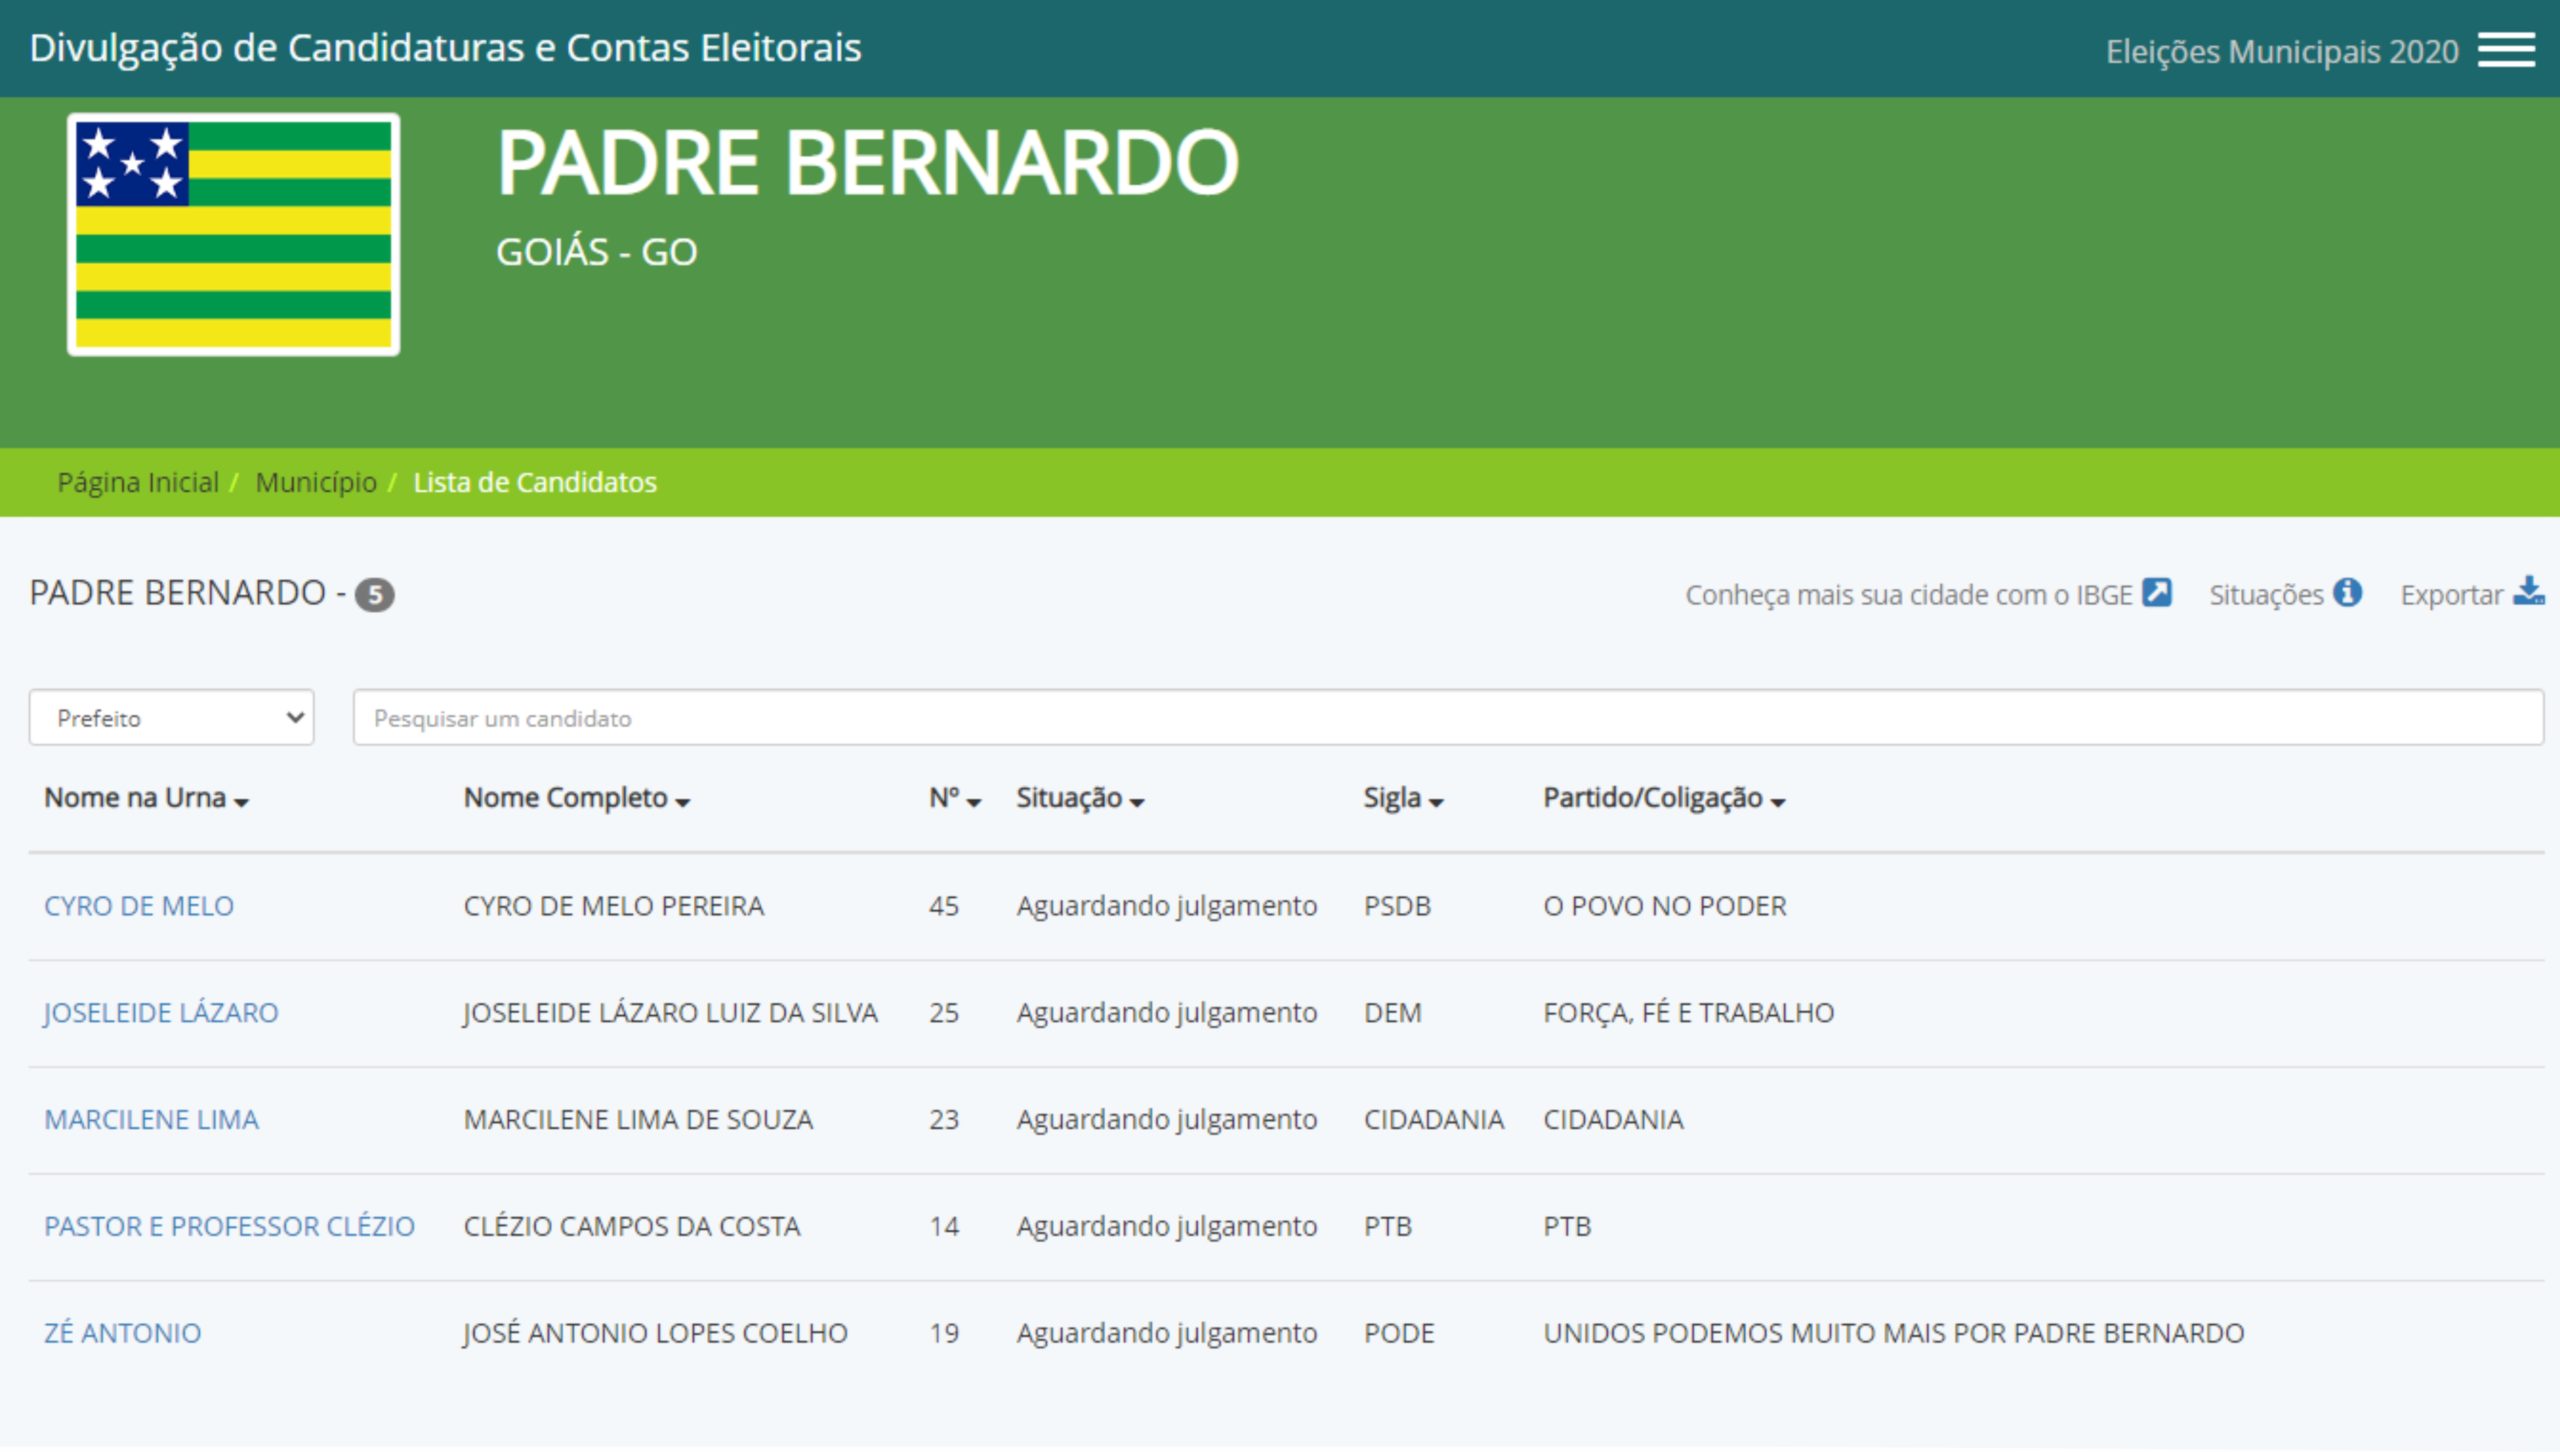This screenshot has height=1452, width=2560.
Task: Click Aguardando julgamento in Cyro's row
Action: tap(1167, 906)
